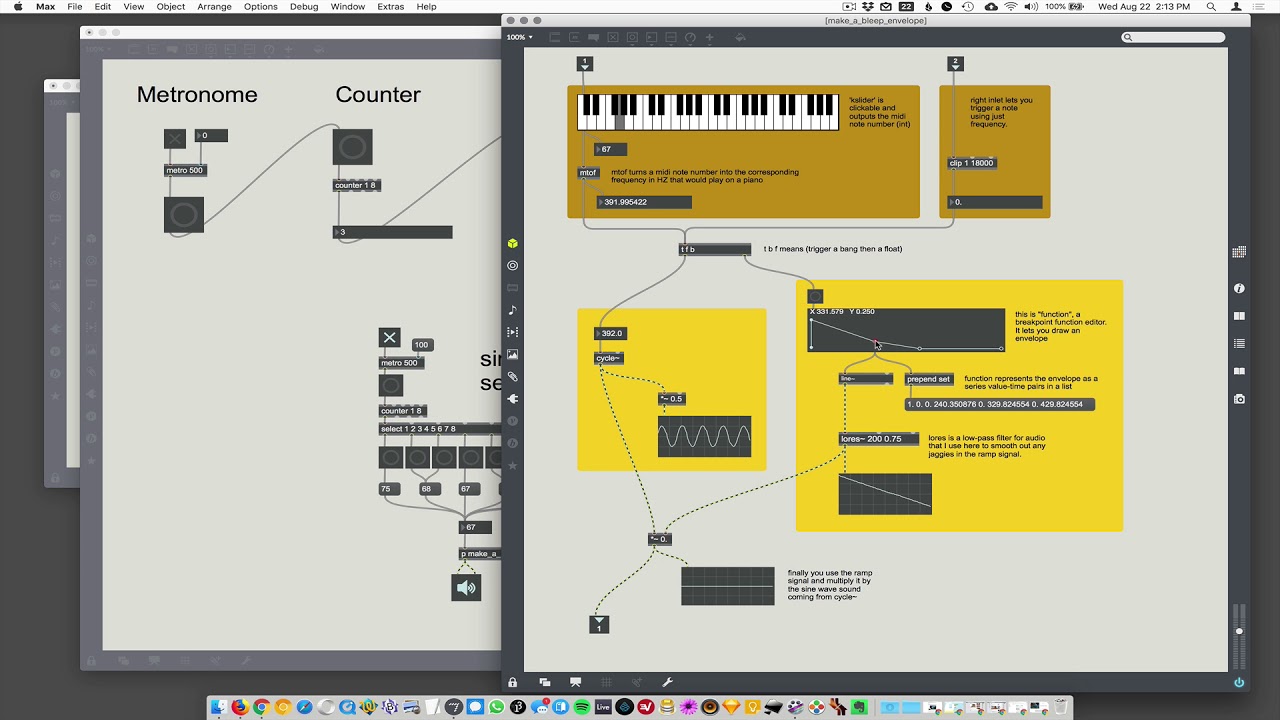Open WhatsApp from the Dock
This screenshot has width=1280, height=720.
(x=496, y=707)
